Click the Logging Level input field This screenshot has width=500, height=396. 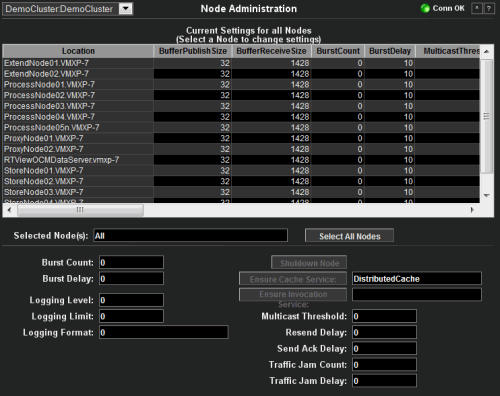click(131, 300)
